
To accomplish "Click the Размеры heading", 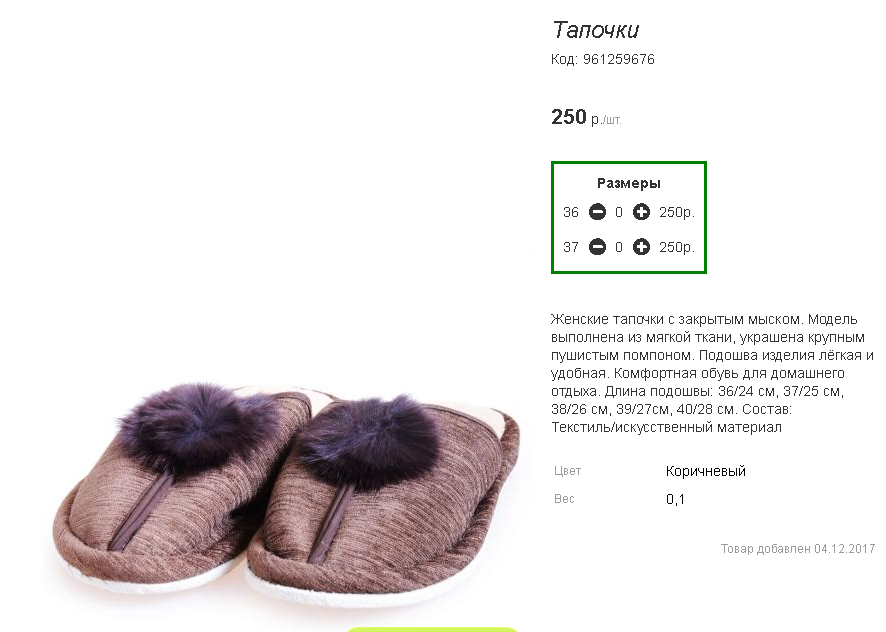I will [629, 183].
